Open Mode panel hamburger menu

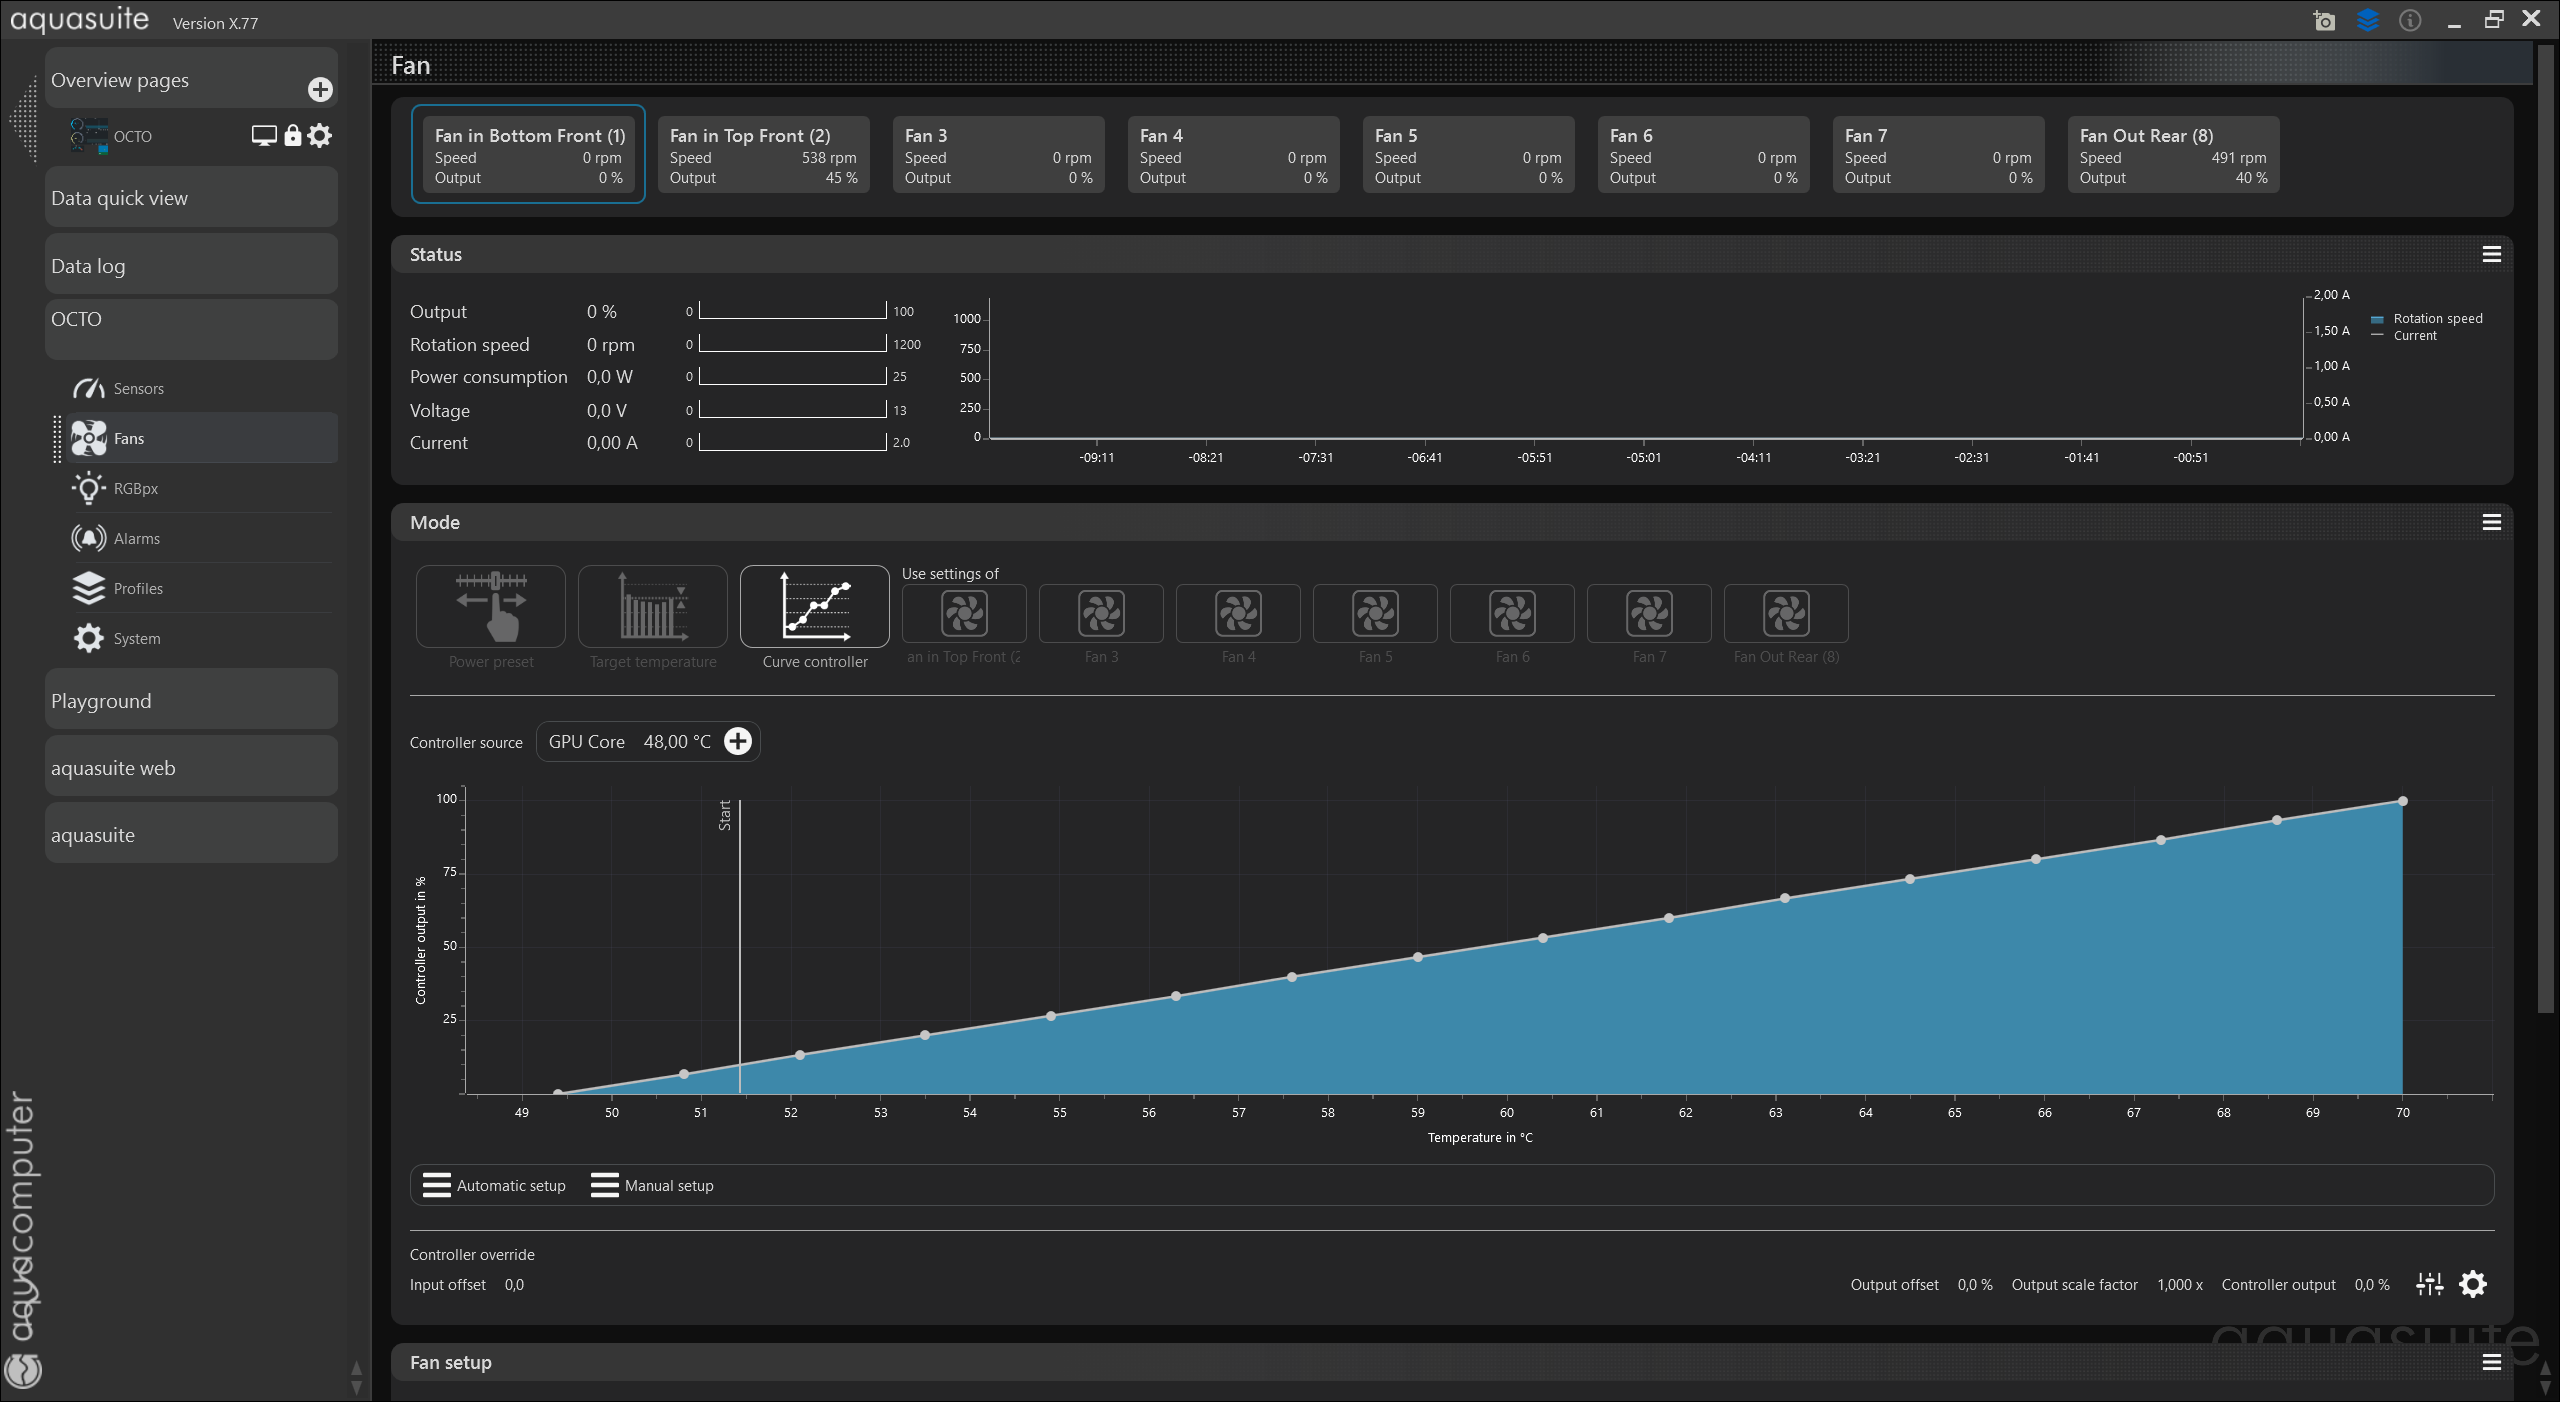point(2491,523)
